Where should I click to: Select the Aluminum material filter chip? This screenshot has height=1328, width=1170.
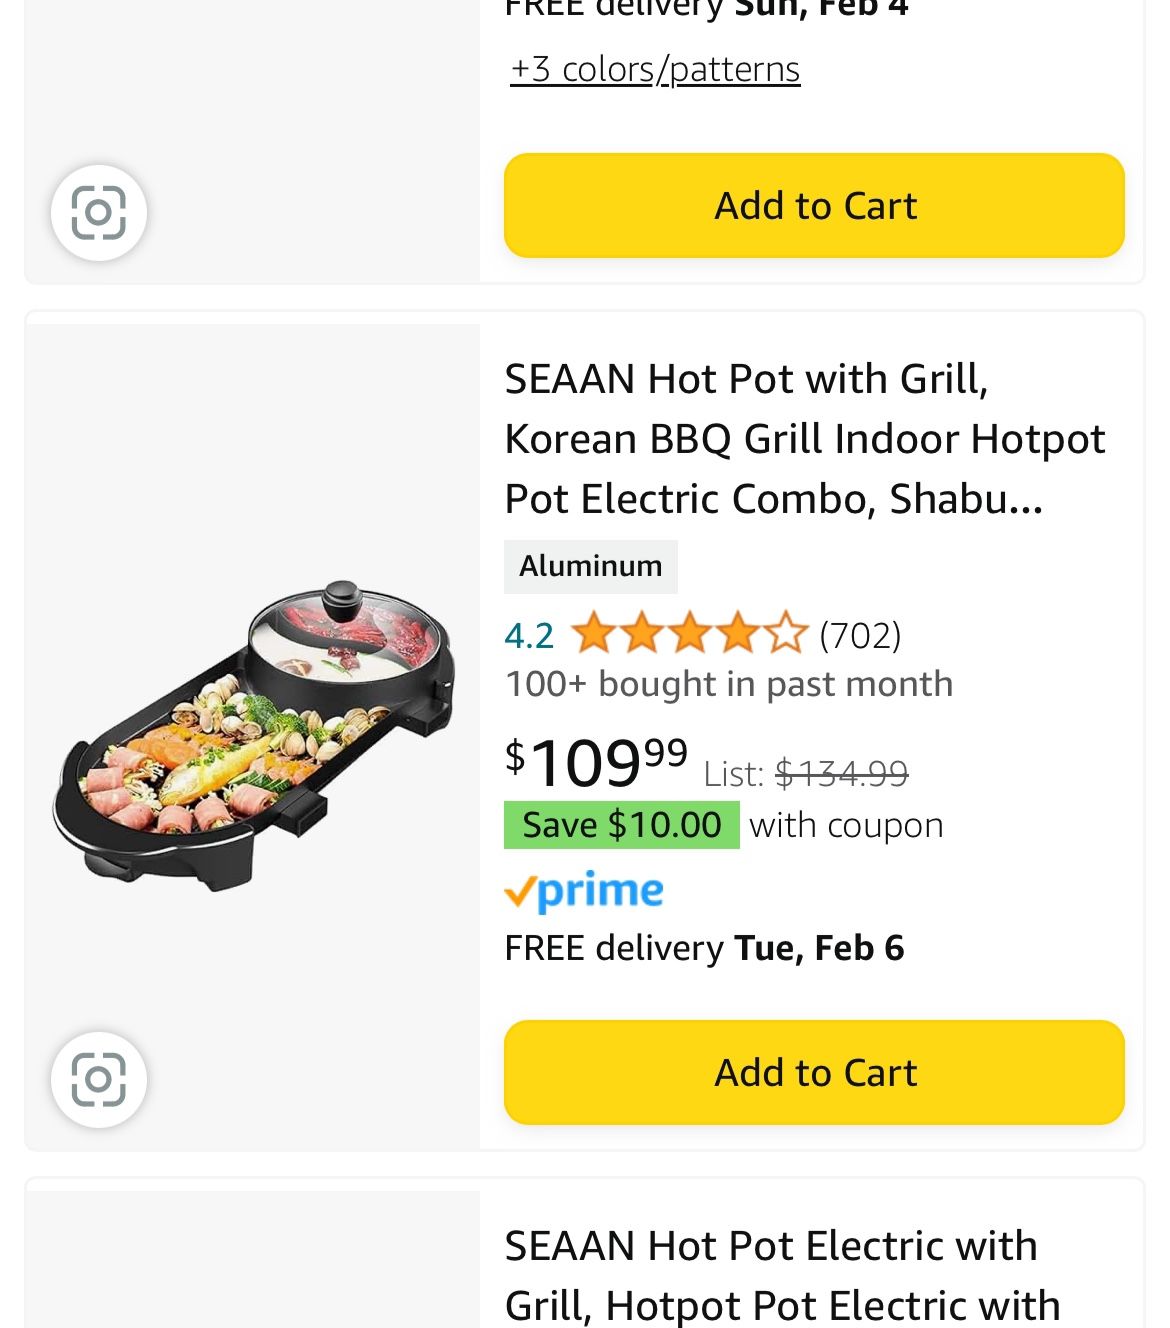pos(591,566)
